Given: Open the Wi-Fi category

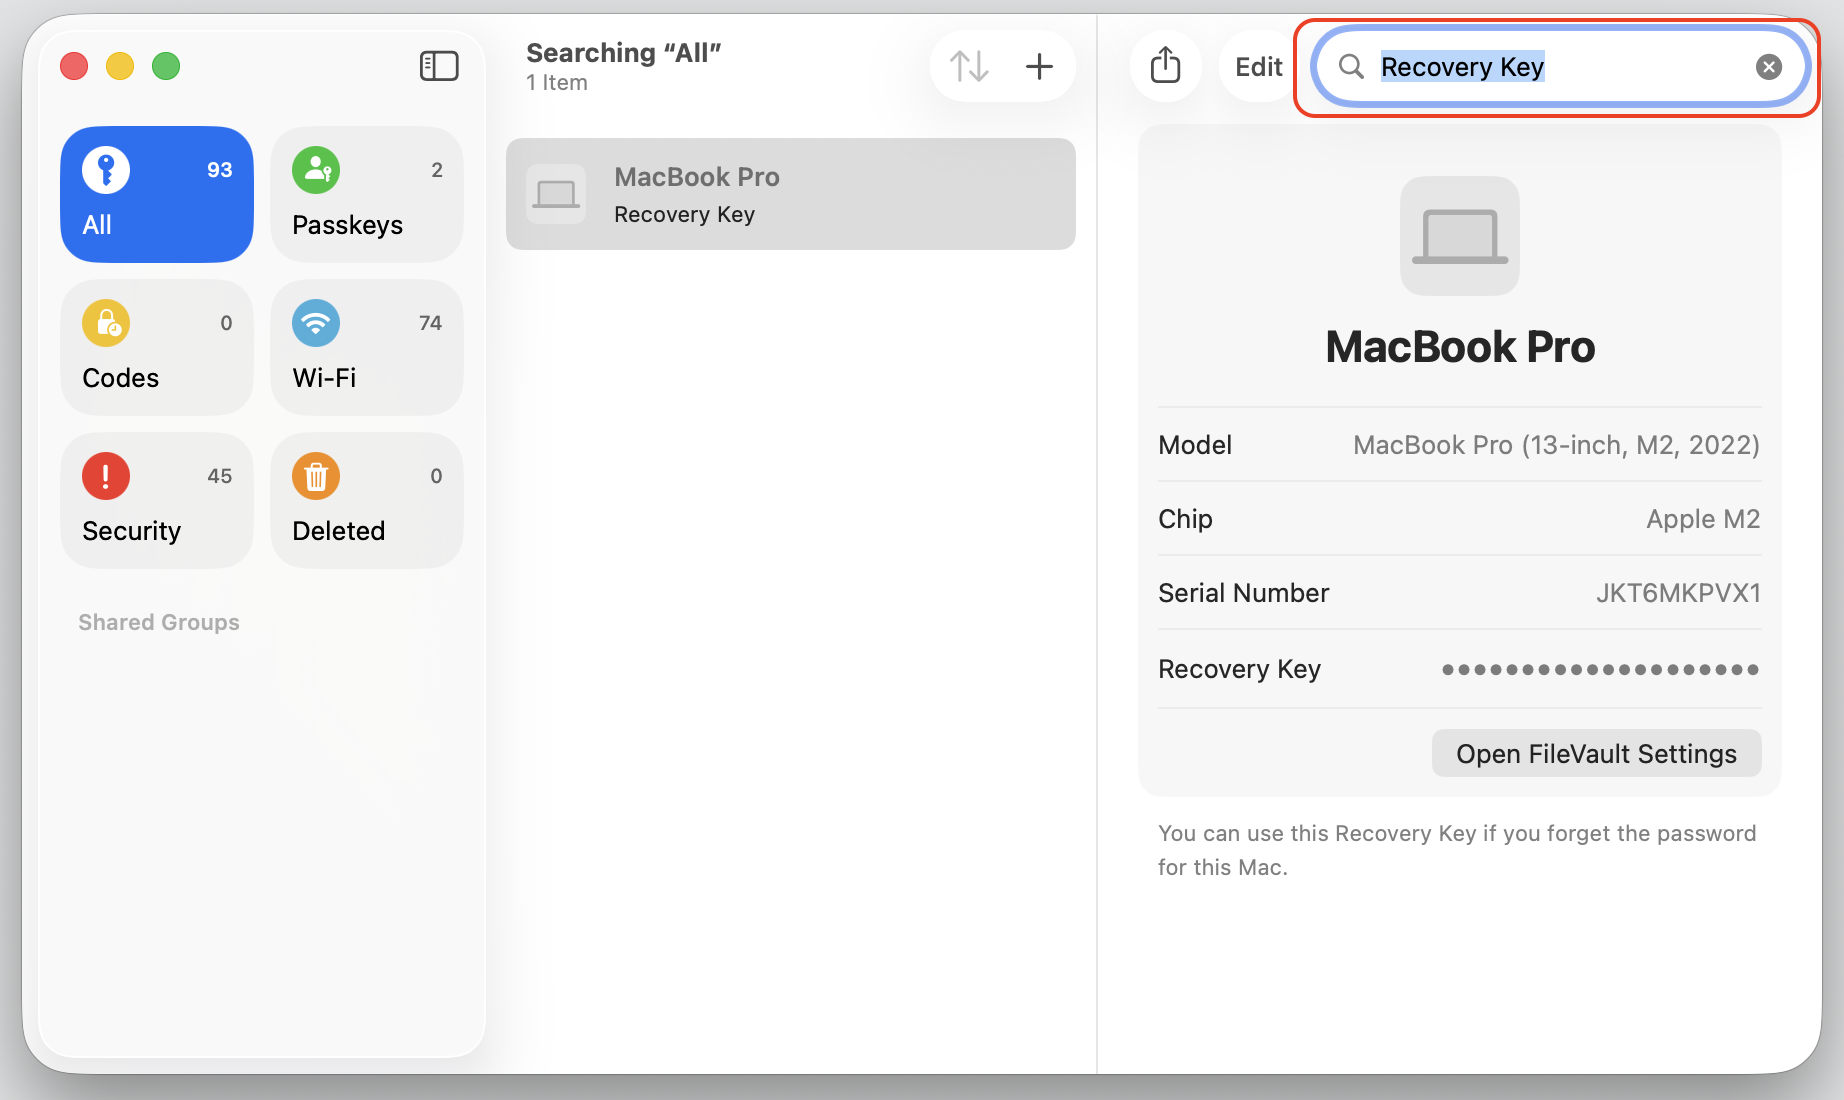Looking at the screenshot, I should [367, 348].
